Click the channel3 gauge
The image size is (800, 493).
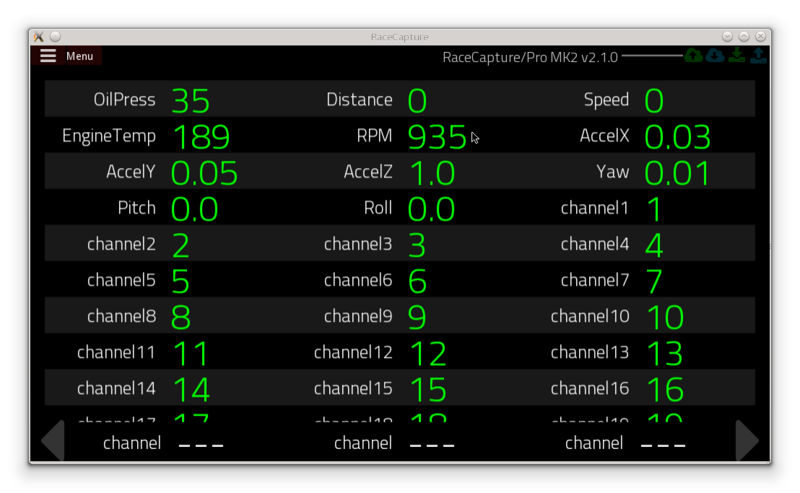[x=400, y=244]
